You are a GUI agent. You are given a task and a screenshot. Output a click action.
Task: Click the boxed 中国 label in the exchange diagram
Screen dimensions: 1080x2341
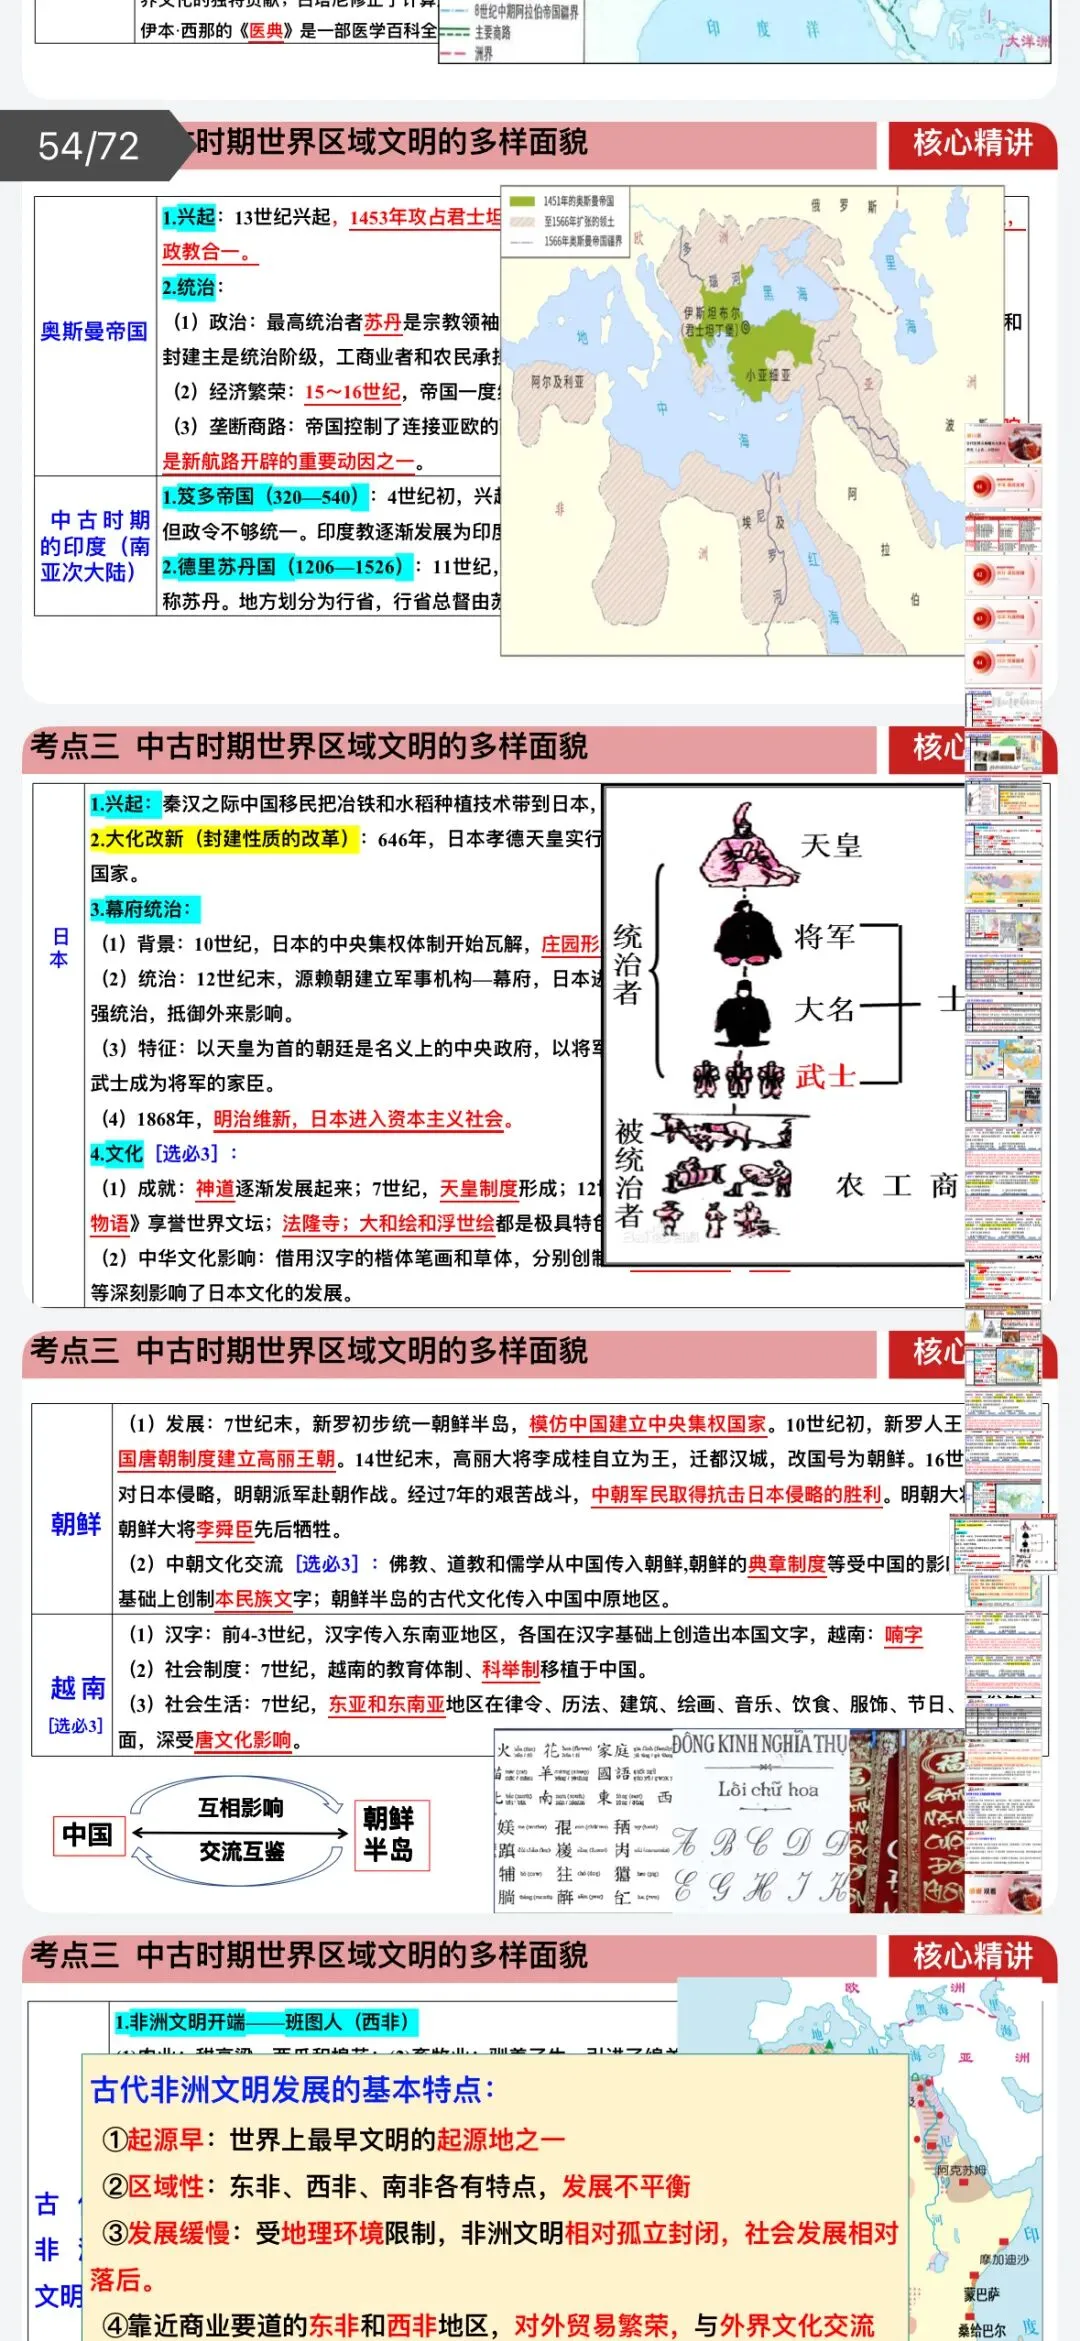pyautogui.click(x=88, y=1835)
